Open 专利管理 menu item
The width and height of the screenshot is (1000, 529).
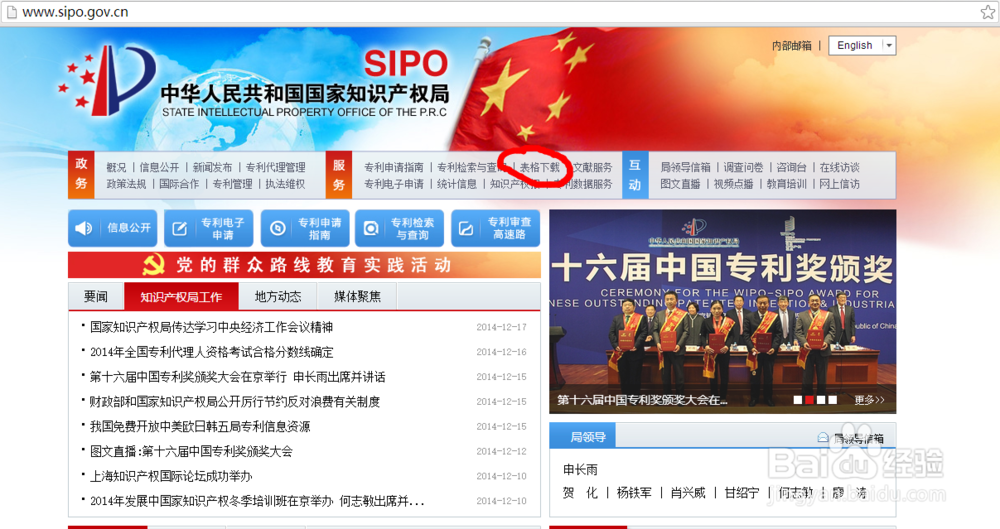click(232, 184)
